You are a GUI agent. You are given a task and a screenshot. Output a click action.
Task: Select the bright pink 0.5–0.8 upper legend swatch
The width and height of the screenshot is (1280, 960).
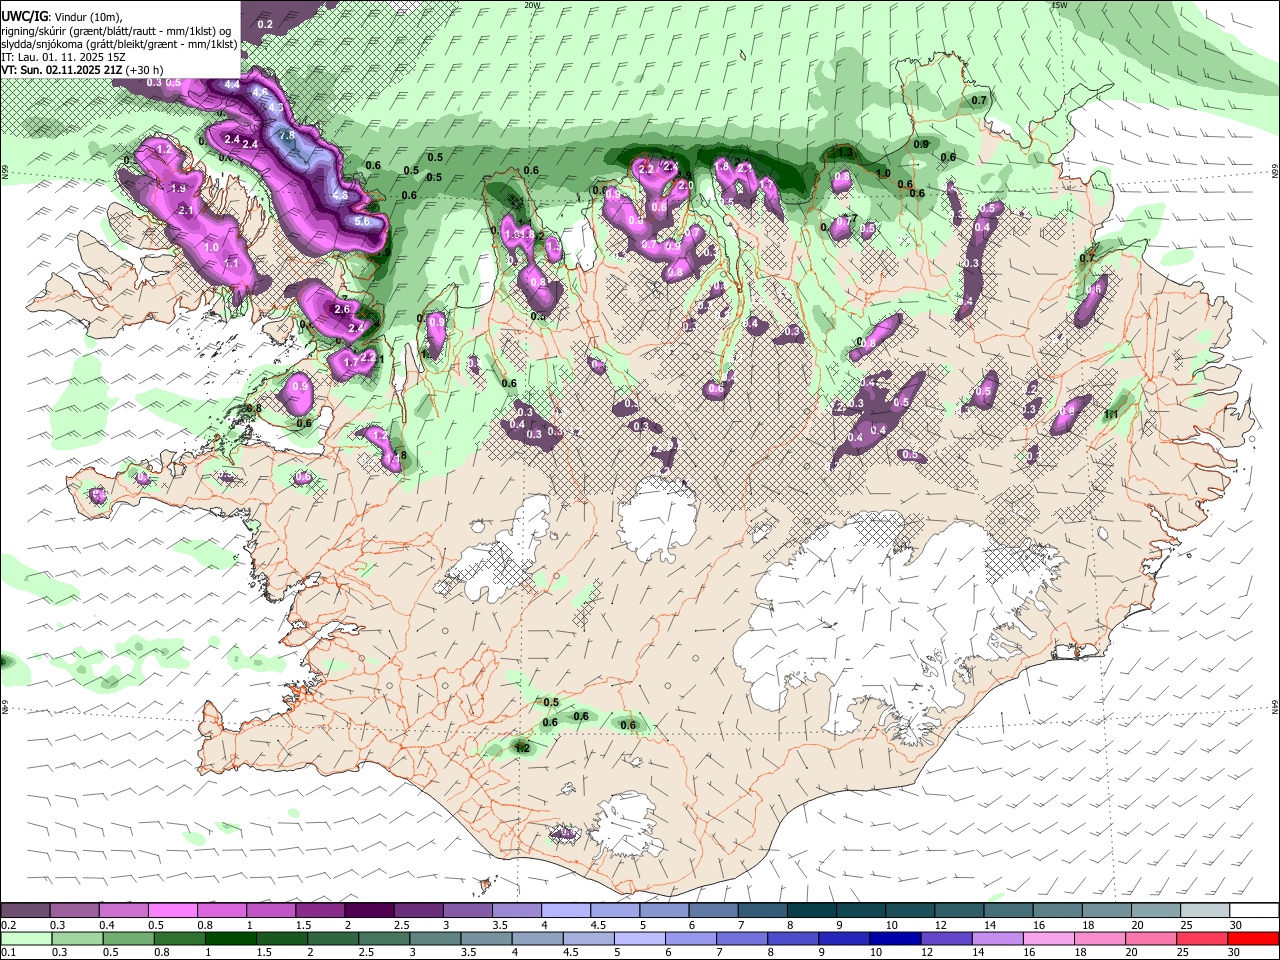pos(172,911)
